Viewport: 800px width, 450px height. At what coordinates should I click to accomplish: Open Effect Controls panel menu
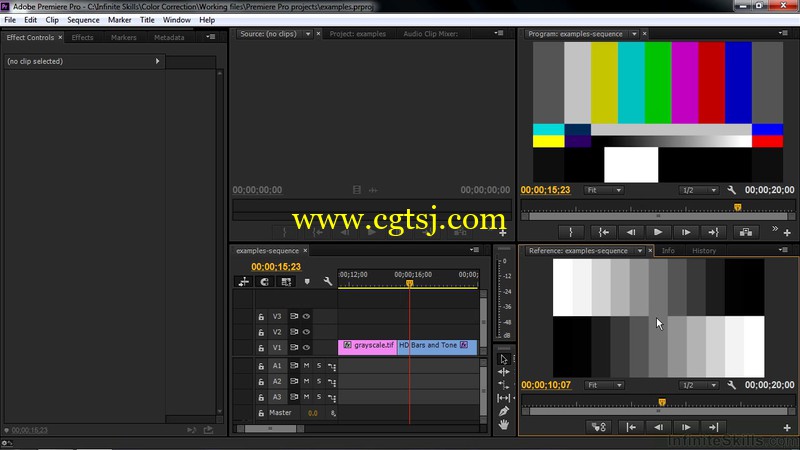[210, 37]
